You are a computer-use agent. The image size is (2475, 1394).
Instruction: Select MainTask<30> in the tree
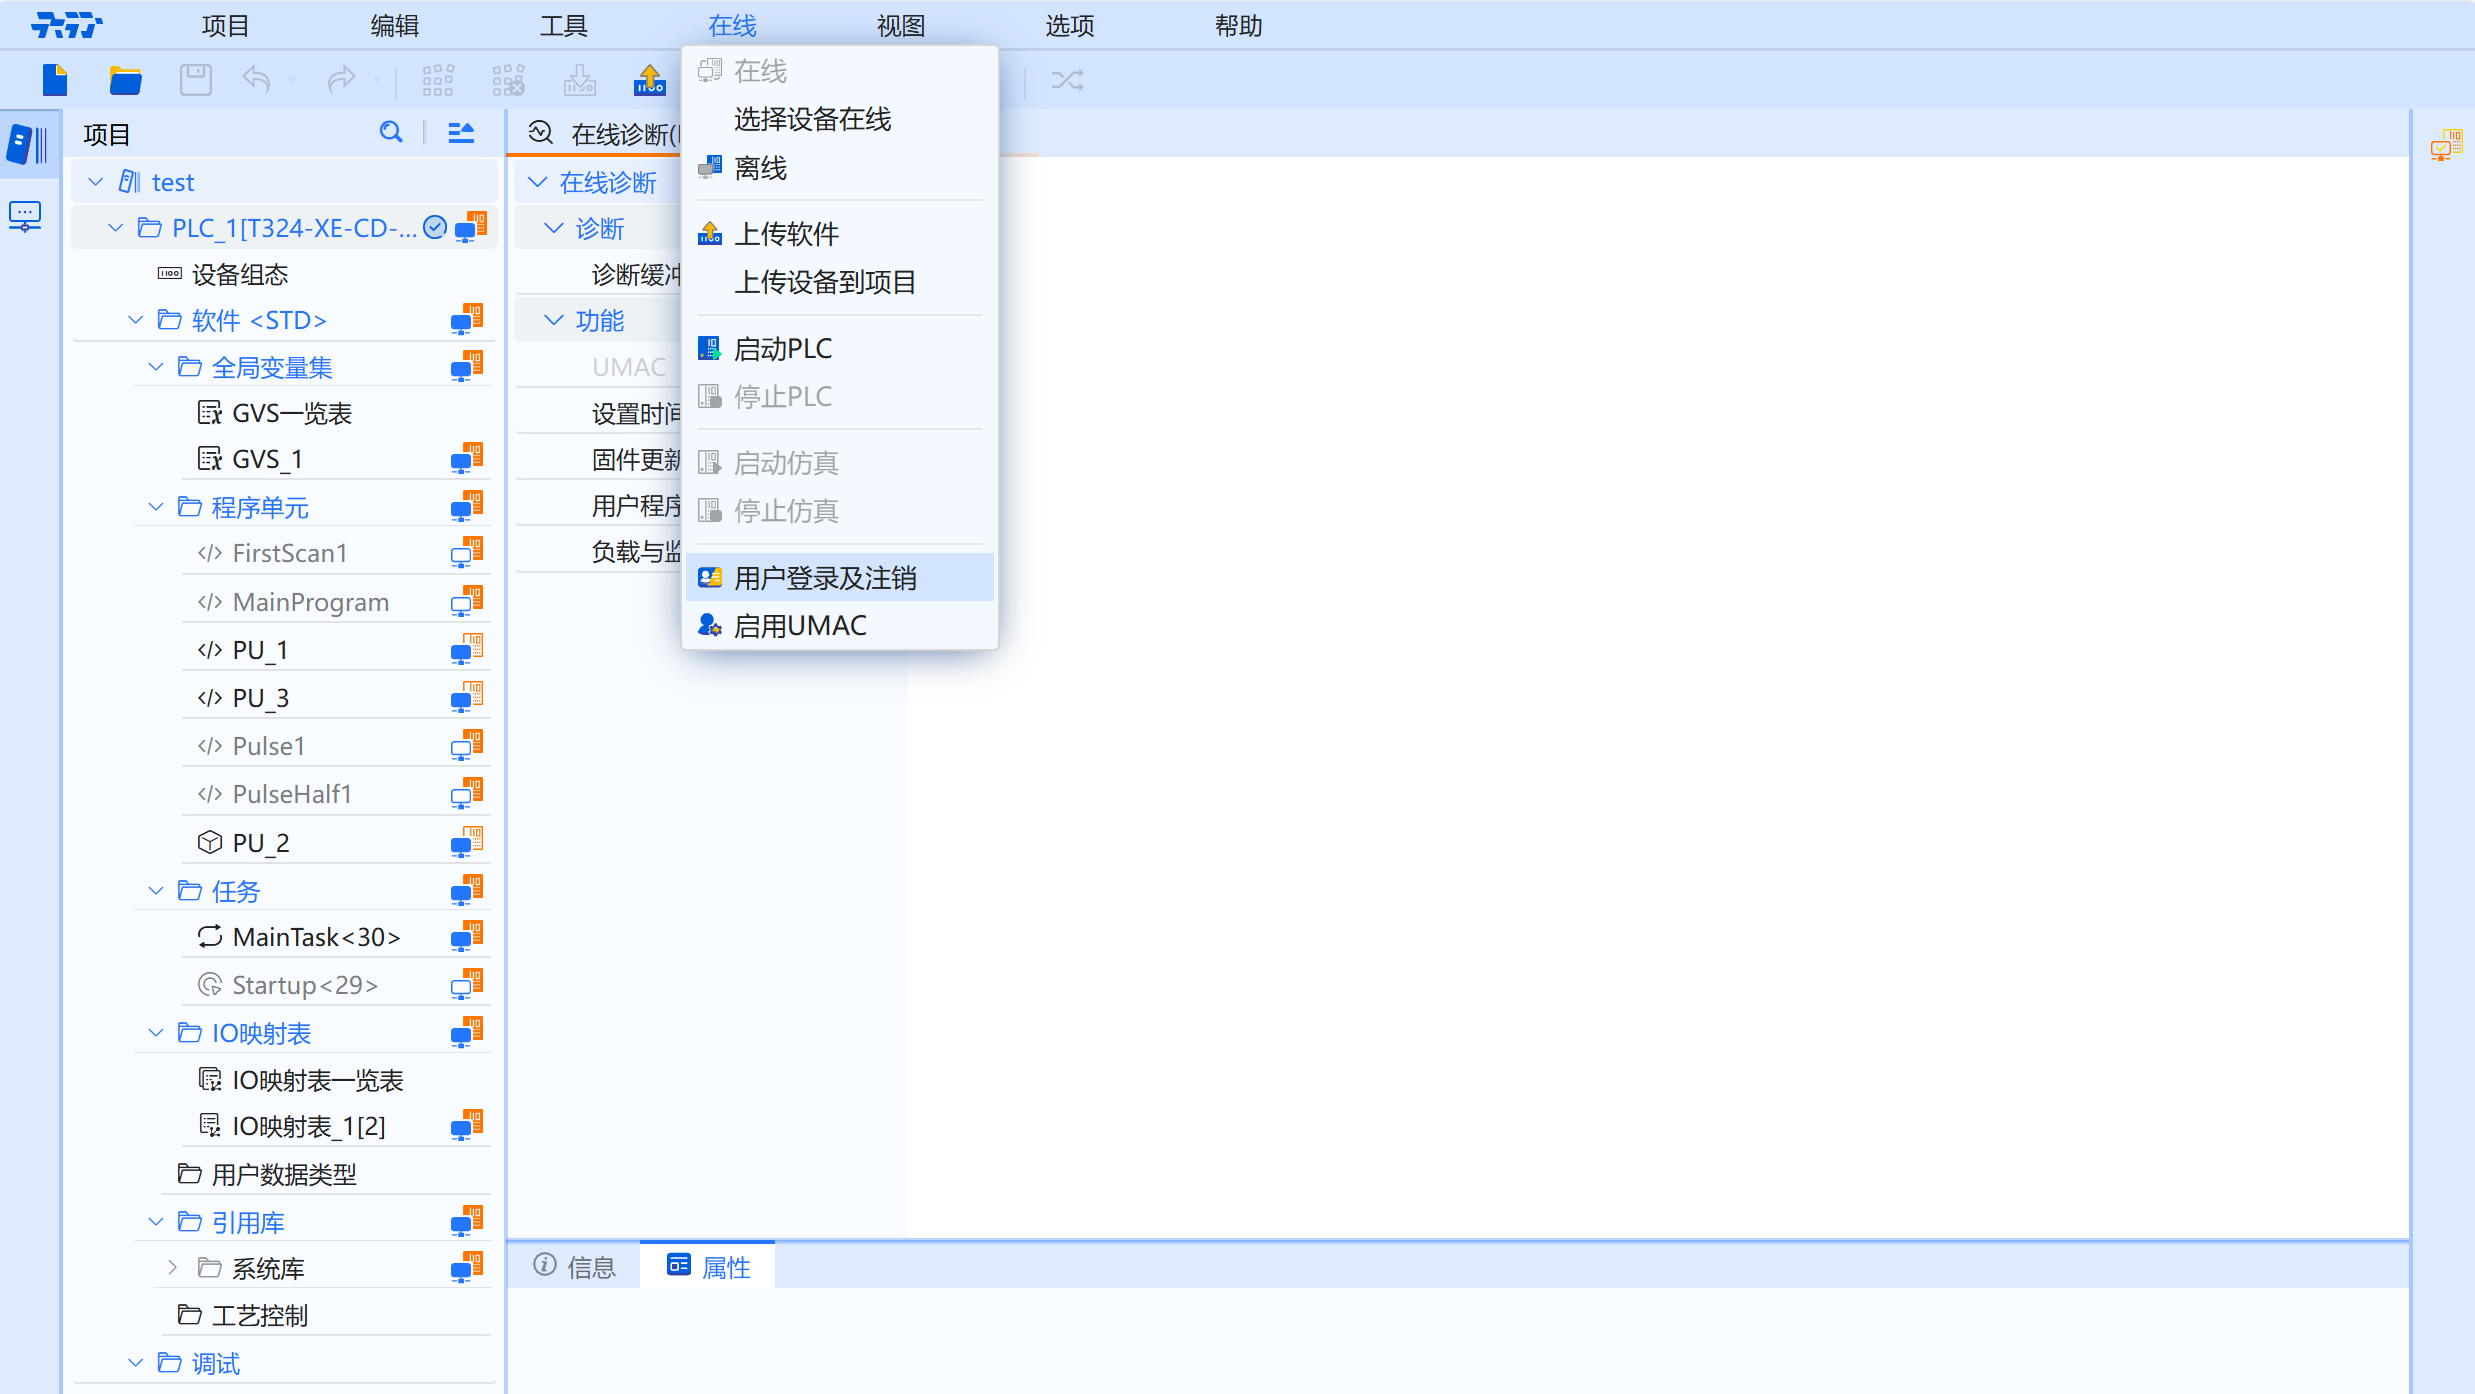[x=316, y=937]
